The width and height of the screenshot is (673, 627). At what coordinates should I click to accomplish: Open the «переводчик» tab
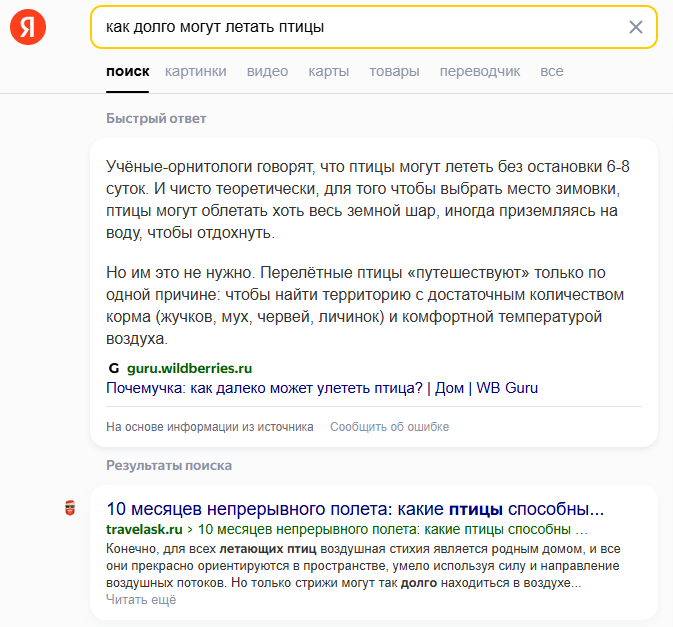[480, 71]
